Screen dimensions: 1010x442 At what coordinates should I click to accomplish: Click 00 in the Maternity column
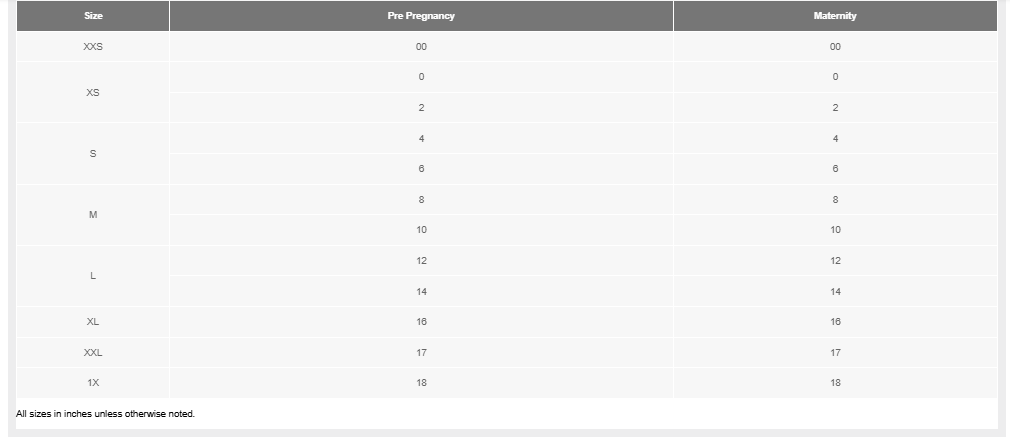point(835,46)
